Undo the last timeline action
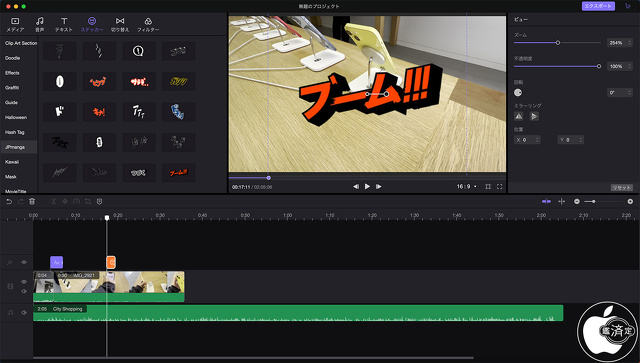 tap(9, 201)
